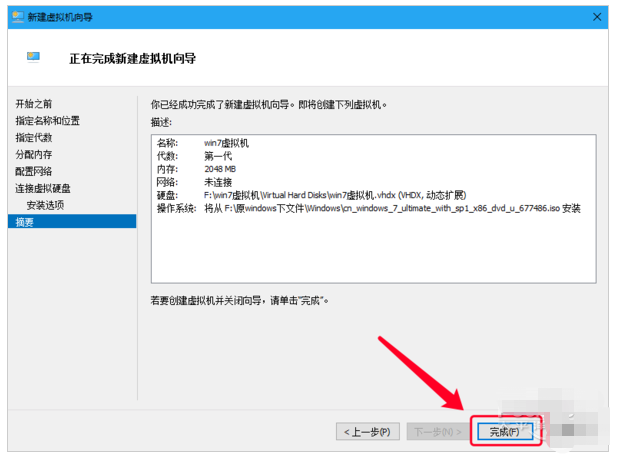Click the window title 新建虚拟机向导
Image resolution: width=618 pixels, height=459 pixels.
click(60, 17)
